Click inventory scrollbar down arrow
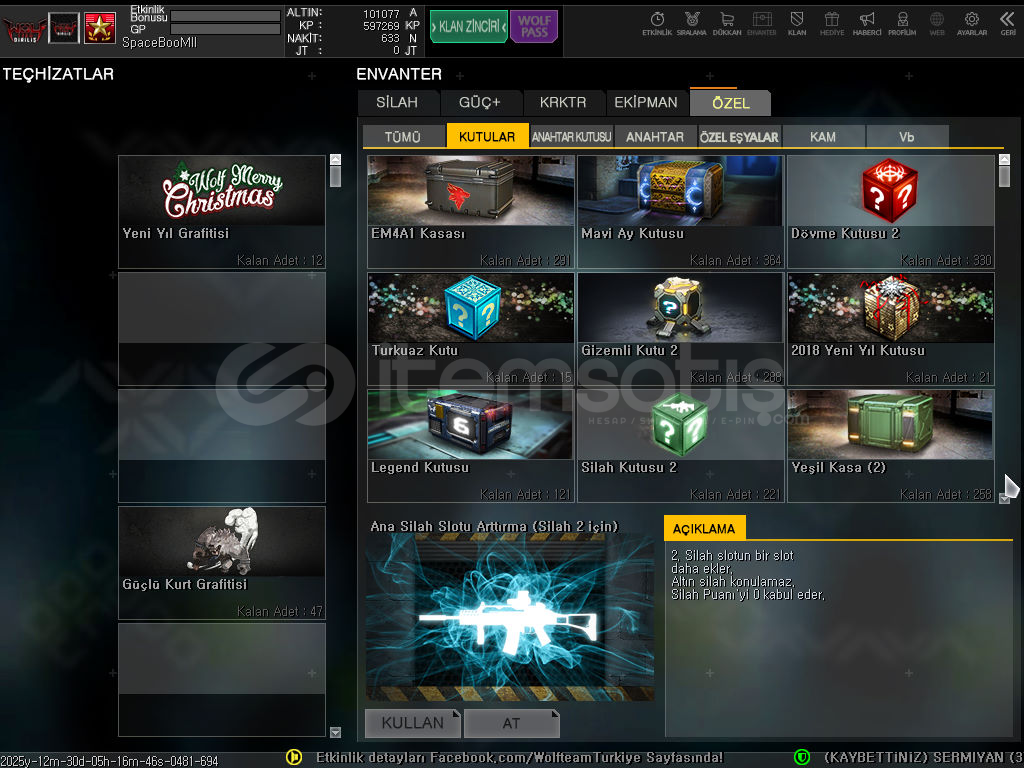Viewport: 1024px width, 768px height. [1004, 498]
